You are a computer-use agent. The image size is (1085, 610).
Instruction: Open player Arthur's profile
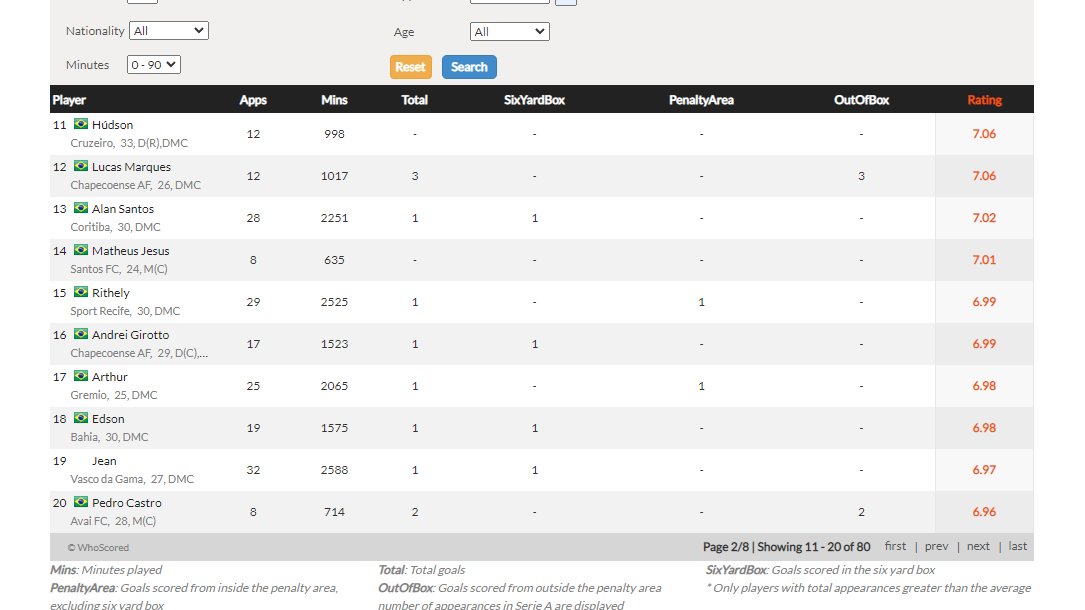pyautogui.click(x=110, y=377)
